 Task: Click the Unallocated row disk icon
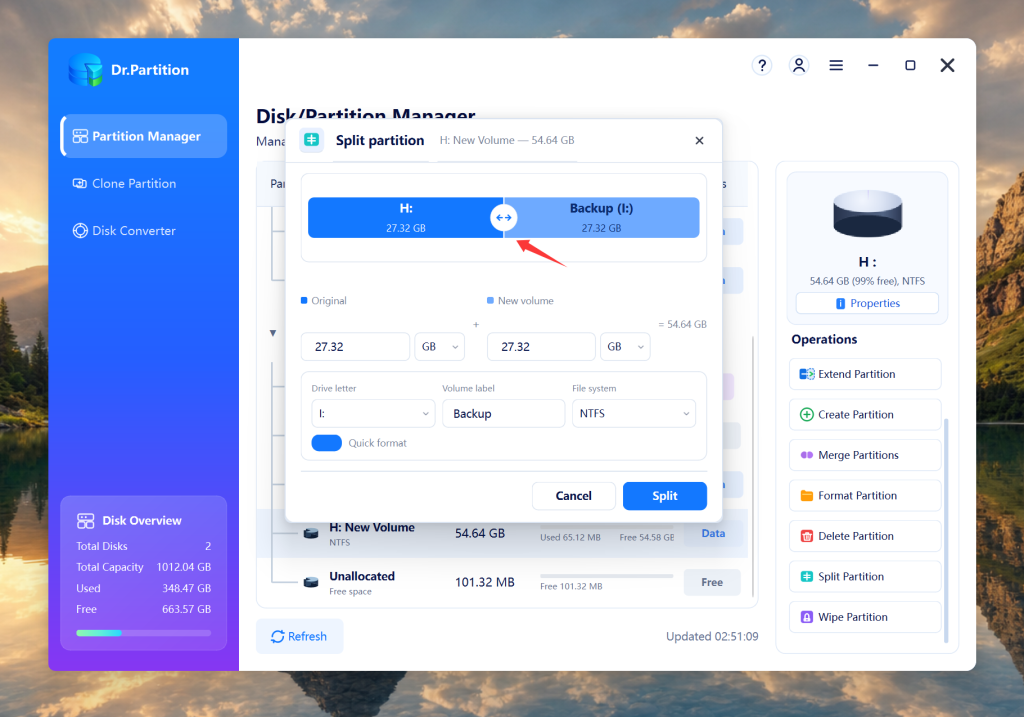pyautogui.click(x=311, y=582)
